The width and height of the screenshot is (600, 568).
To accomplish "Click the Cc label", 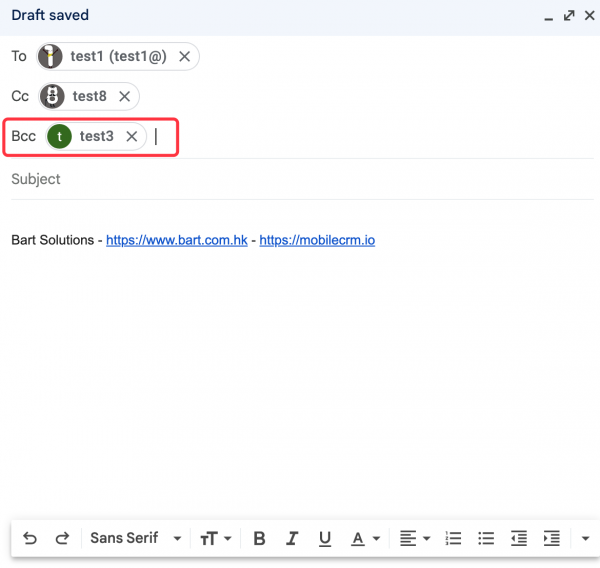I will [20, 96].
